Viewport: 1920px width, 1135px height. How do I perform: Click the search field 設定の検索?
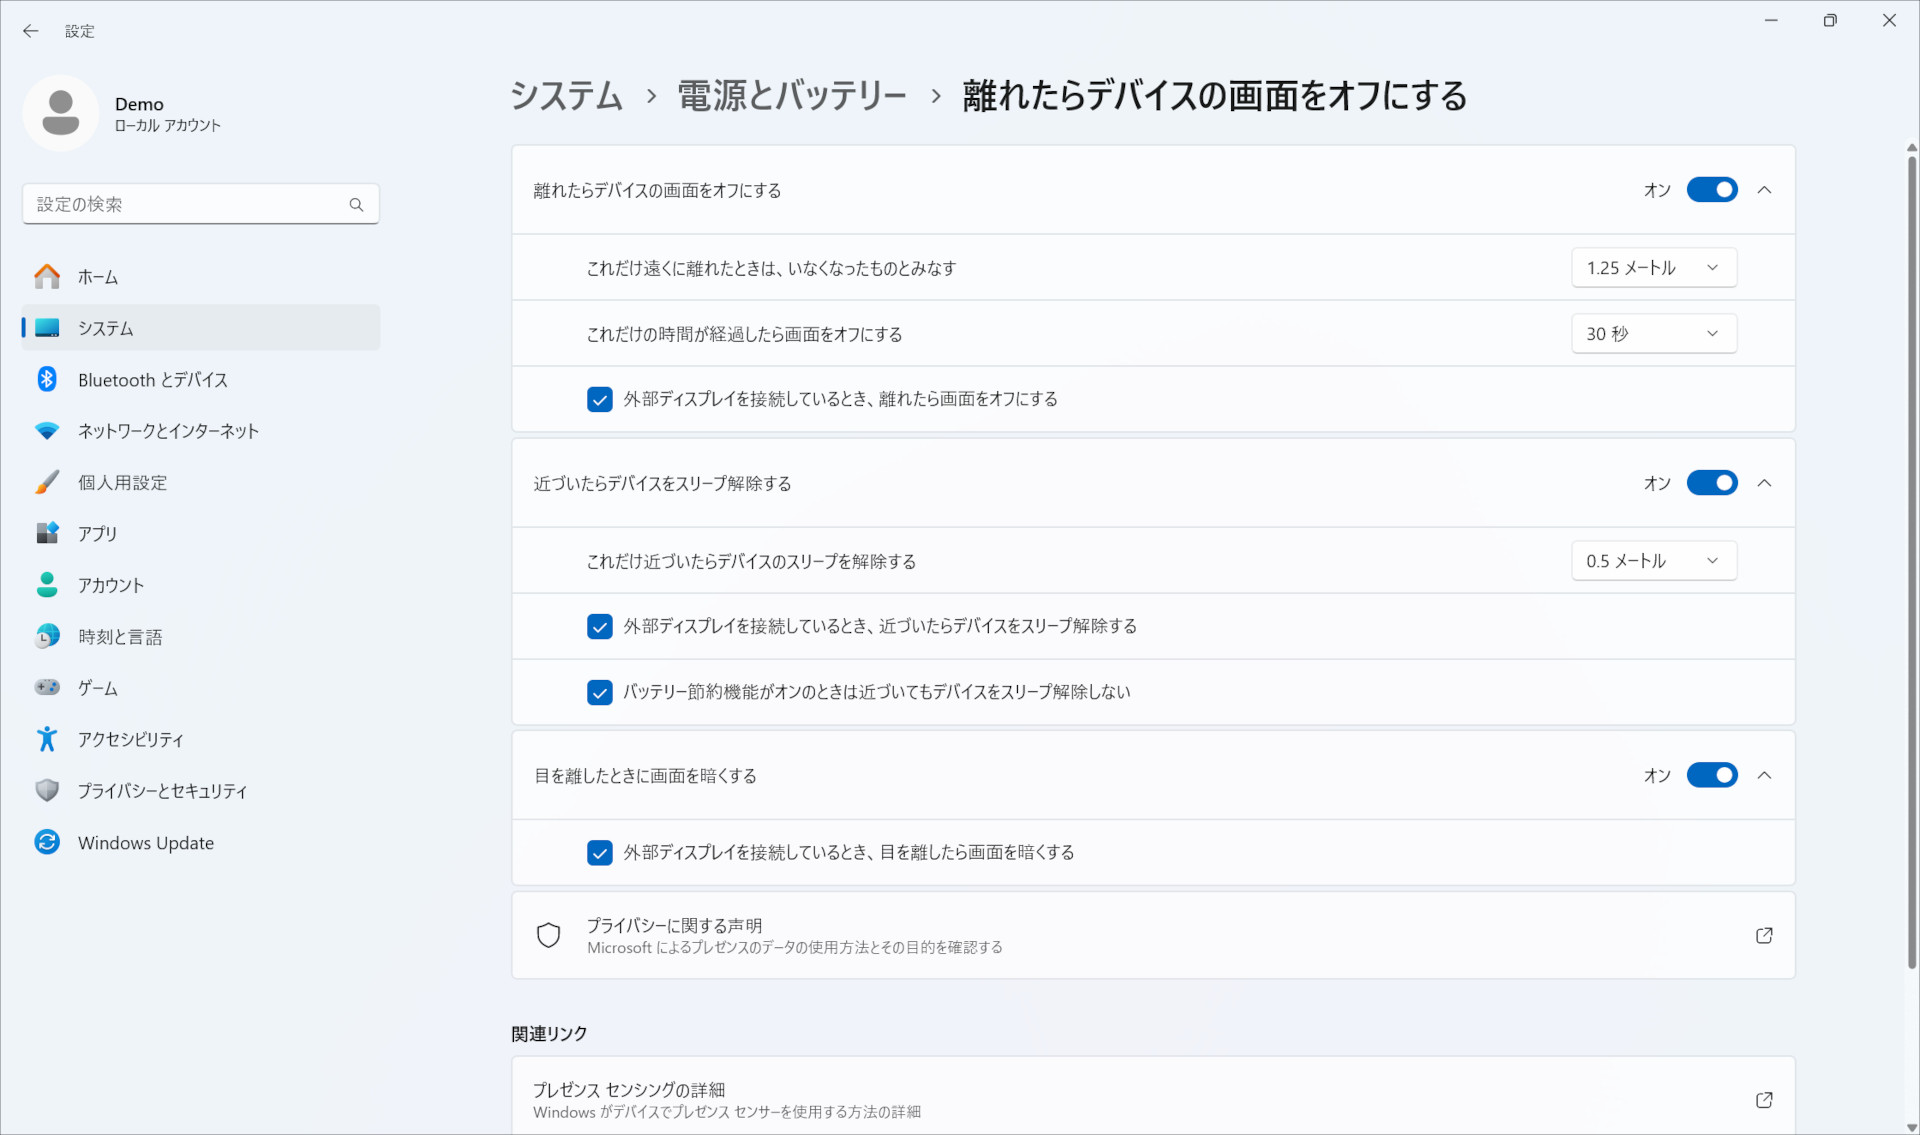coord(200,204)
